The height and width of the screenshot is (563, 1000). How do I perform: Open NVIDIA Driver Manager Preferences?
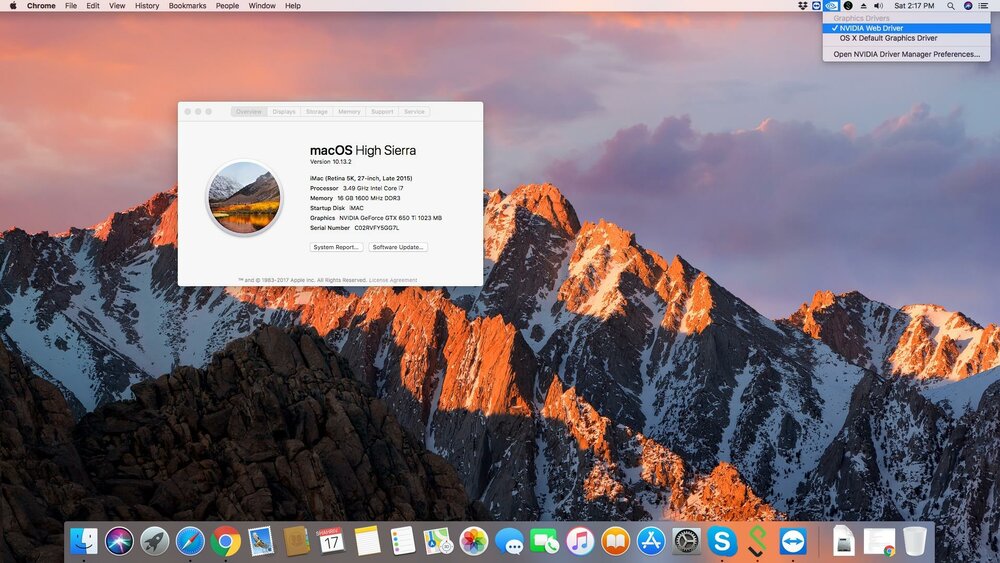tap(906, 54)
